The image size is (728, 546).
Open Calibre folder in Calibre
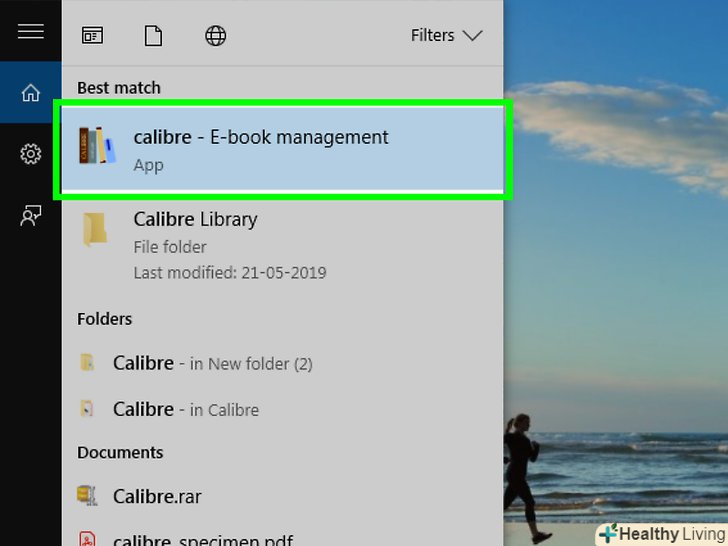(x=283, y=410)
